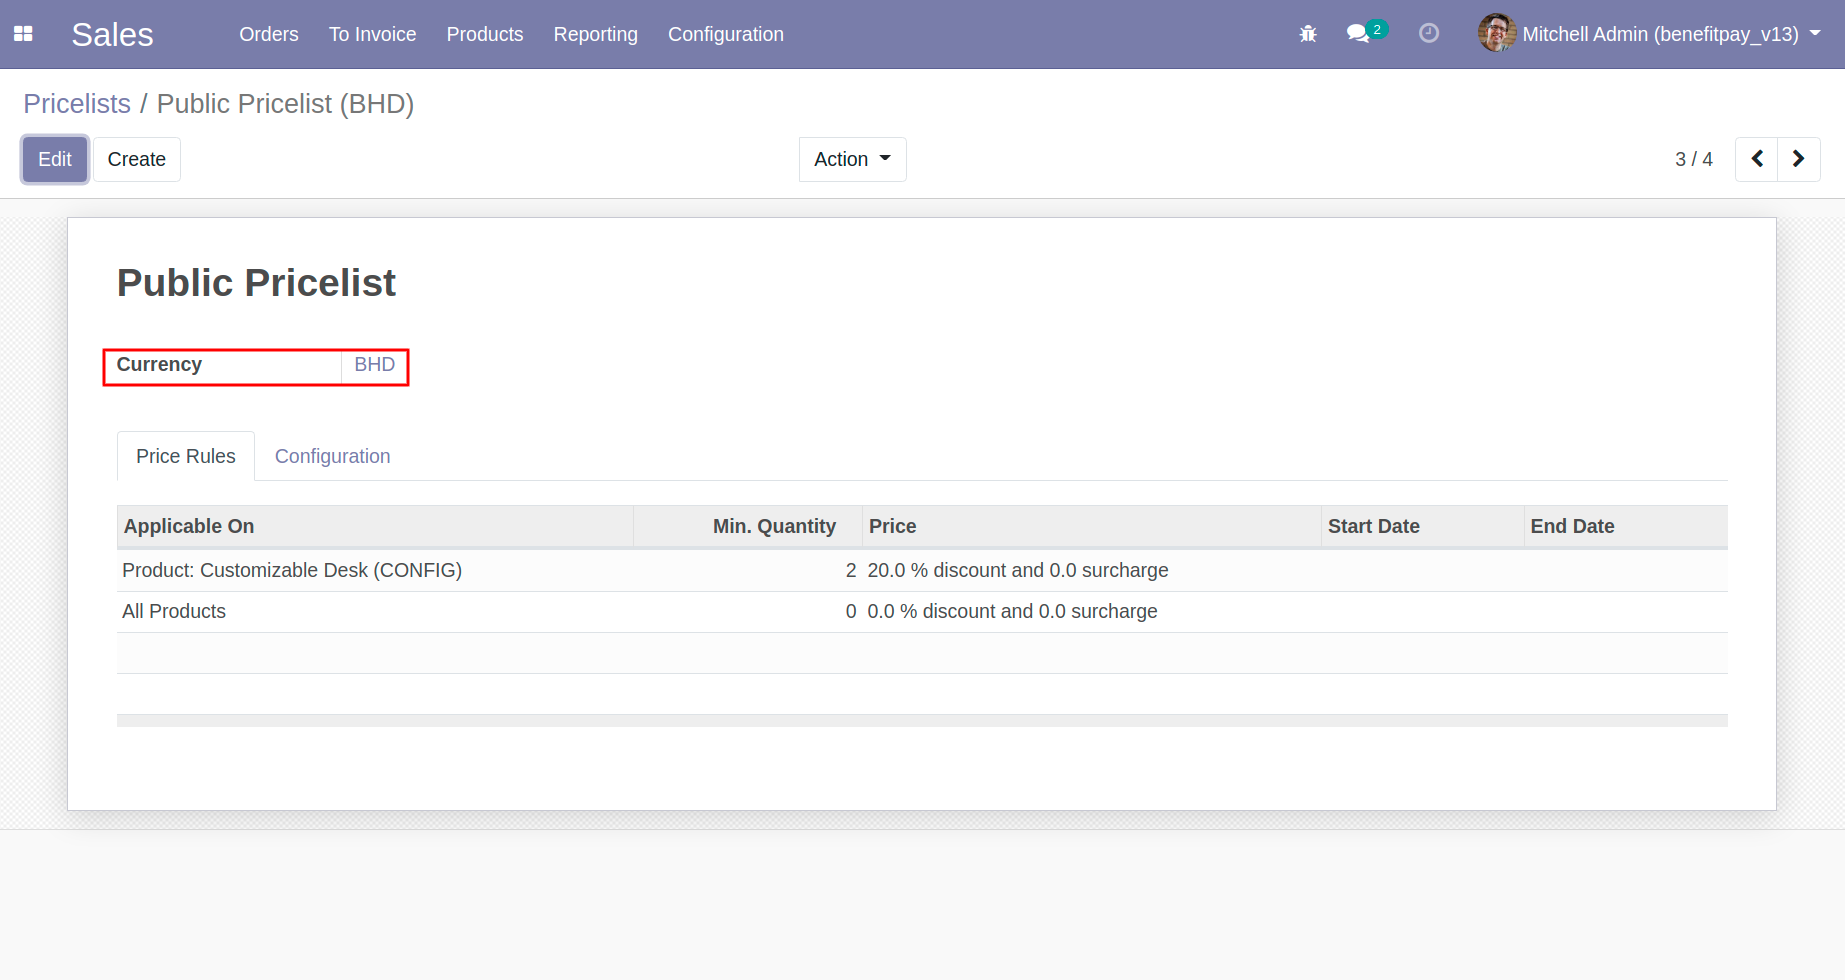Open the Reporting menu
The width and height of the screenshot is (1845, 980).
[x=596, y=34]
